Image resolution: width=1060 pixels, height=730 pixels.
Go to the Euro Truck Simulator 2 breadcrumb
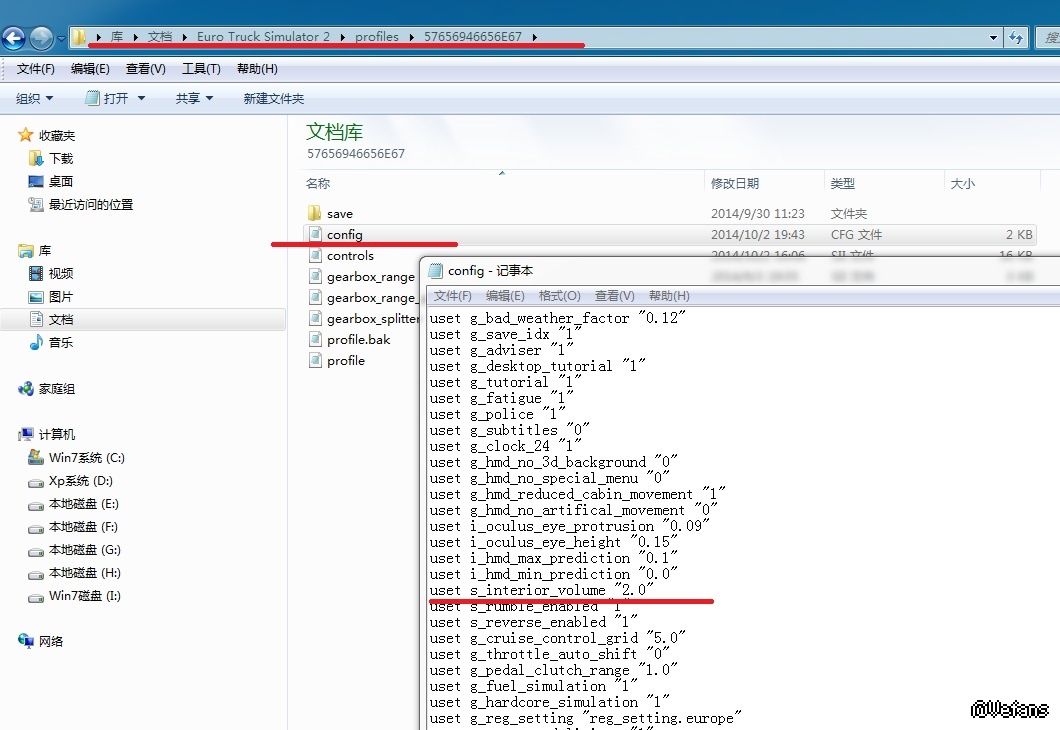(264, 36)
